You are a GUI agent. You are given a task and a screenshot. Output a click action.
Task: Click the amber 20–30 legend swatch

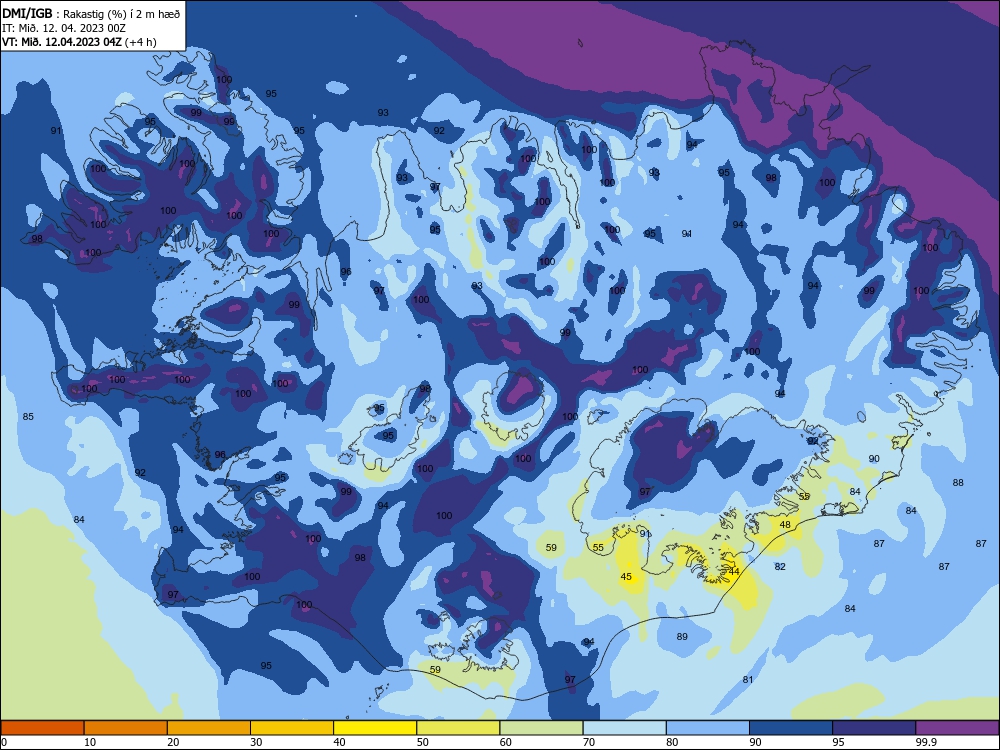pyautogui.click(x=209, y=728)
